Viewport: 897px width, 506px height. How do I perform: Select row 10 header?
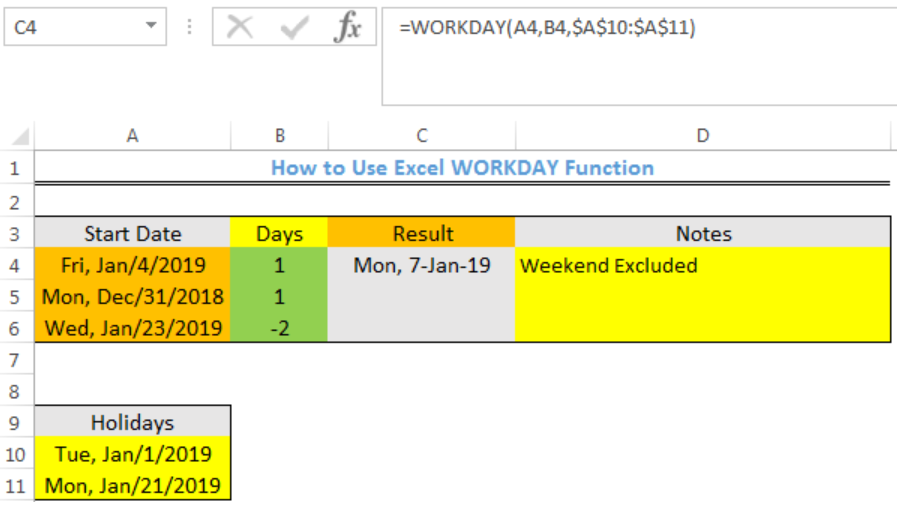point(15,455)
